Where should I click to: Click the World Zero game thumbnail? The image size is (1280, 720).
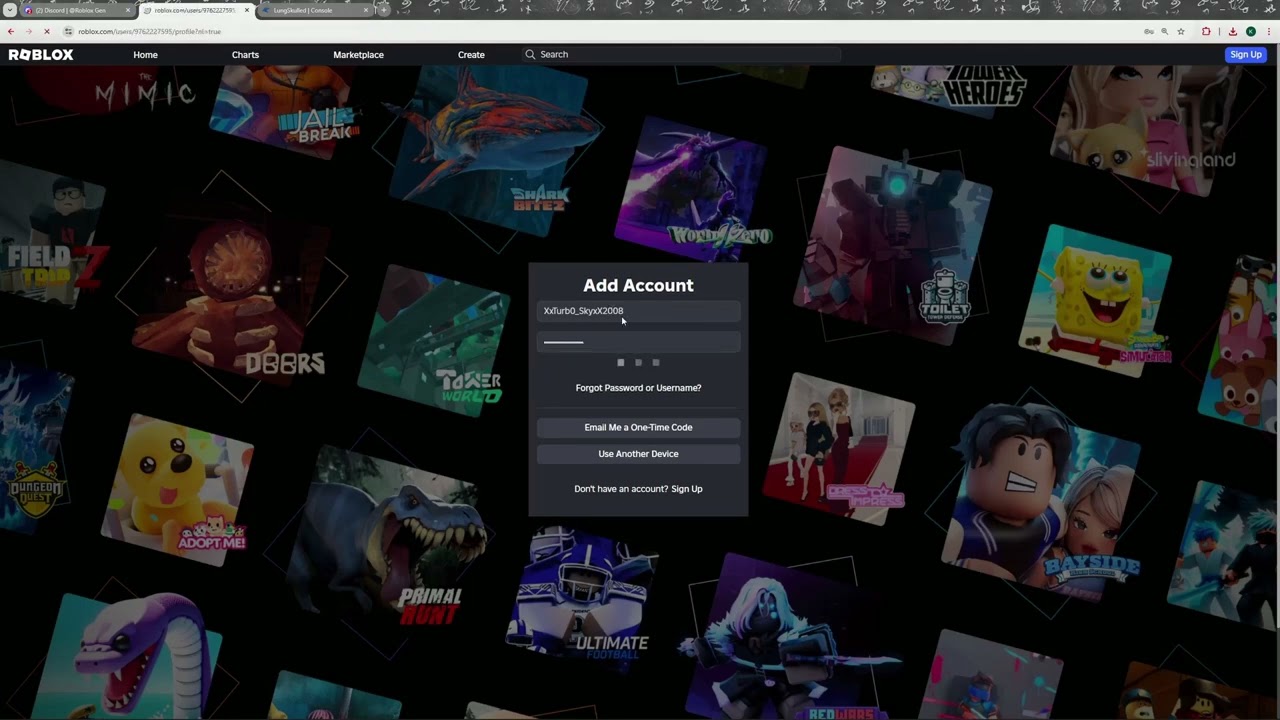(x=692, y=190)
